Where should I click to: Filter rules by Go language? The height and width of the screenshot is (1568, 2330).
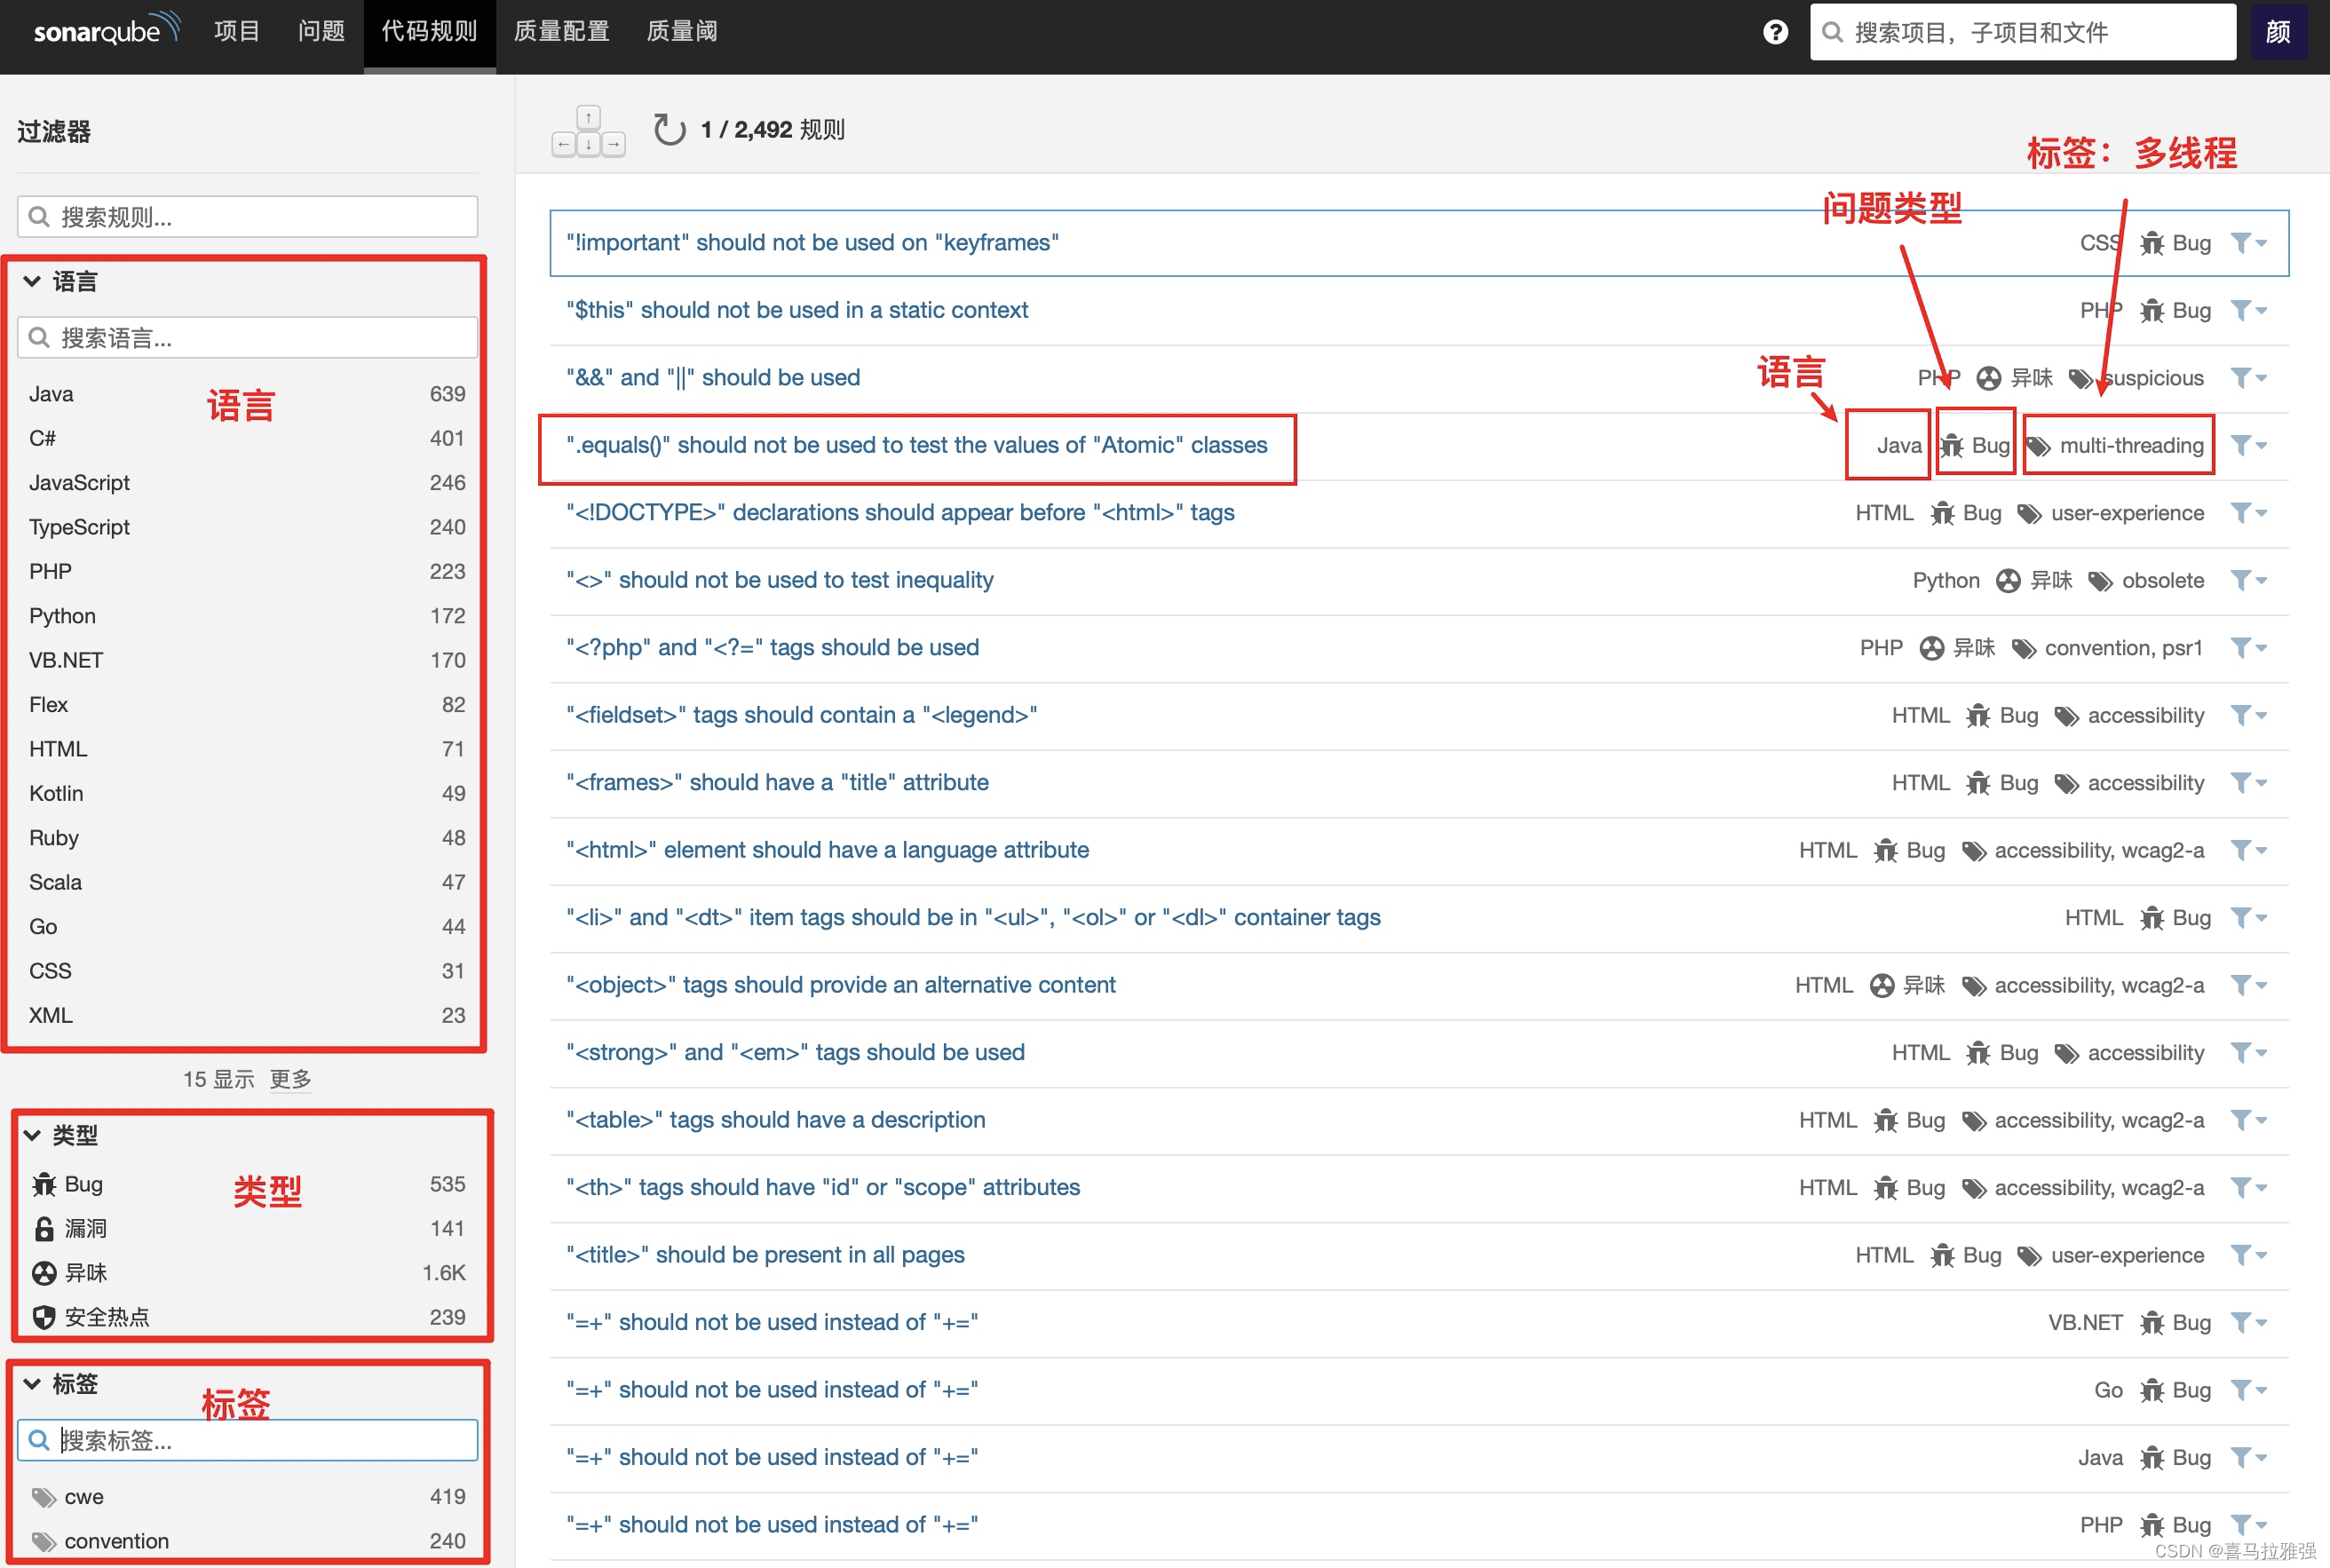(x=247, y=927)
